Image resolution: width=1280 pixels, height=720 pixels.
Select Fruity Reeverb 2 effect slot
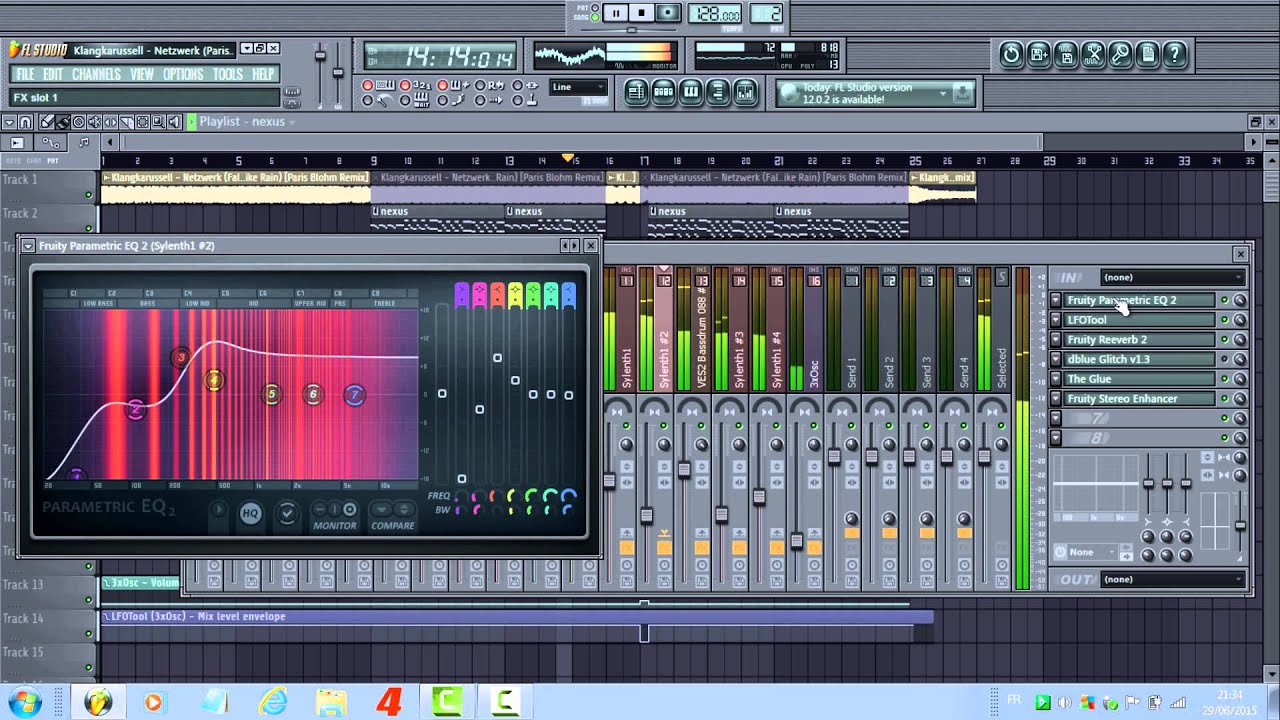[x=1139, y=340]
